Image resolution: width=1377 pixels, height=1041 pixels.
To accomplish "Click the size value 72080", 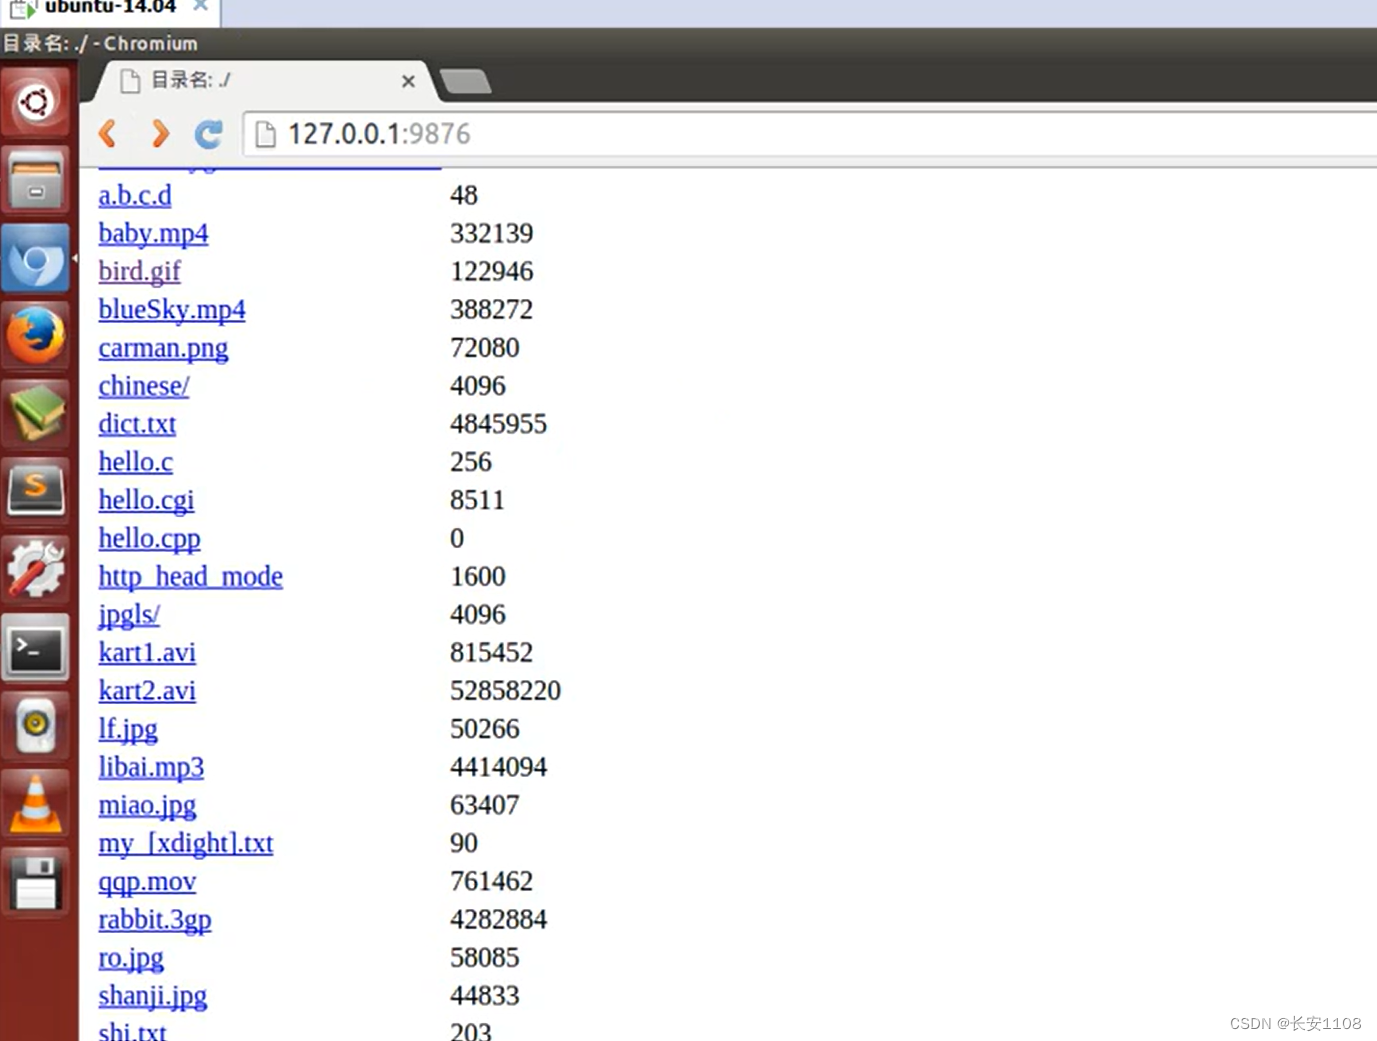I will pyautogui.click(x=485, y=347).
